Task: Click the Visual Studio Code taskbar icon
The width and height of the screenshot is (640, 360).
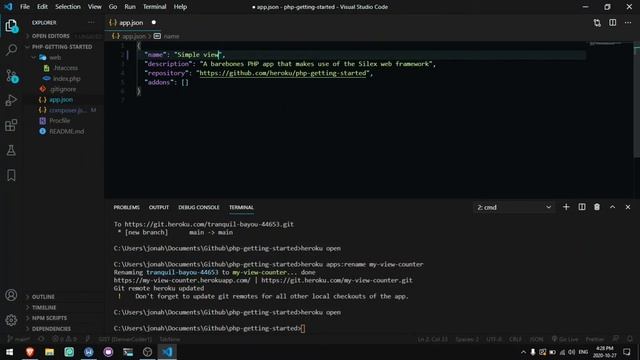Action: (167, 352)
